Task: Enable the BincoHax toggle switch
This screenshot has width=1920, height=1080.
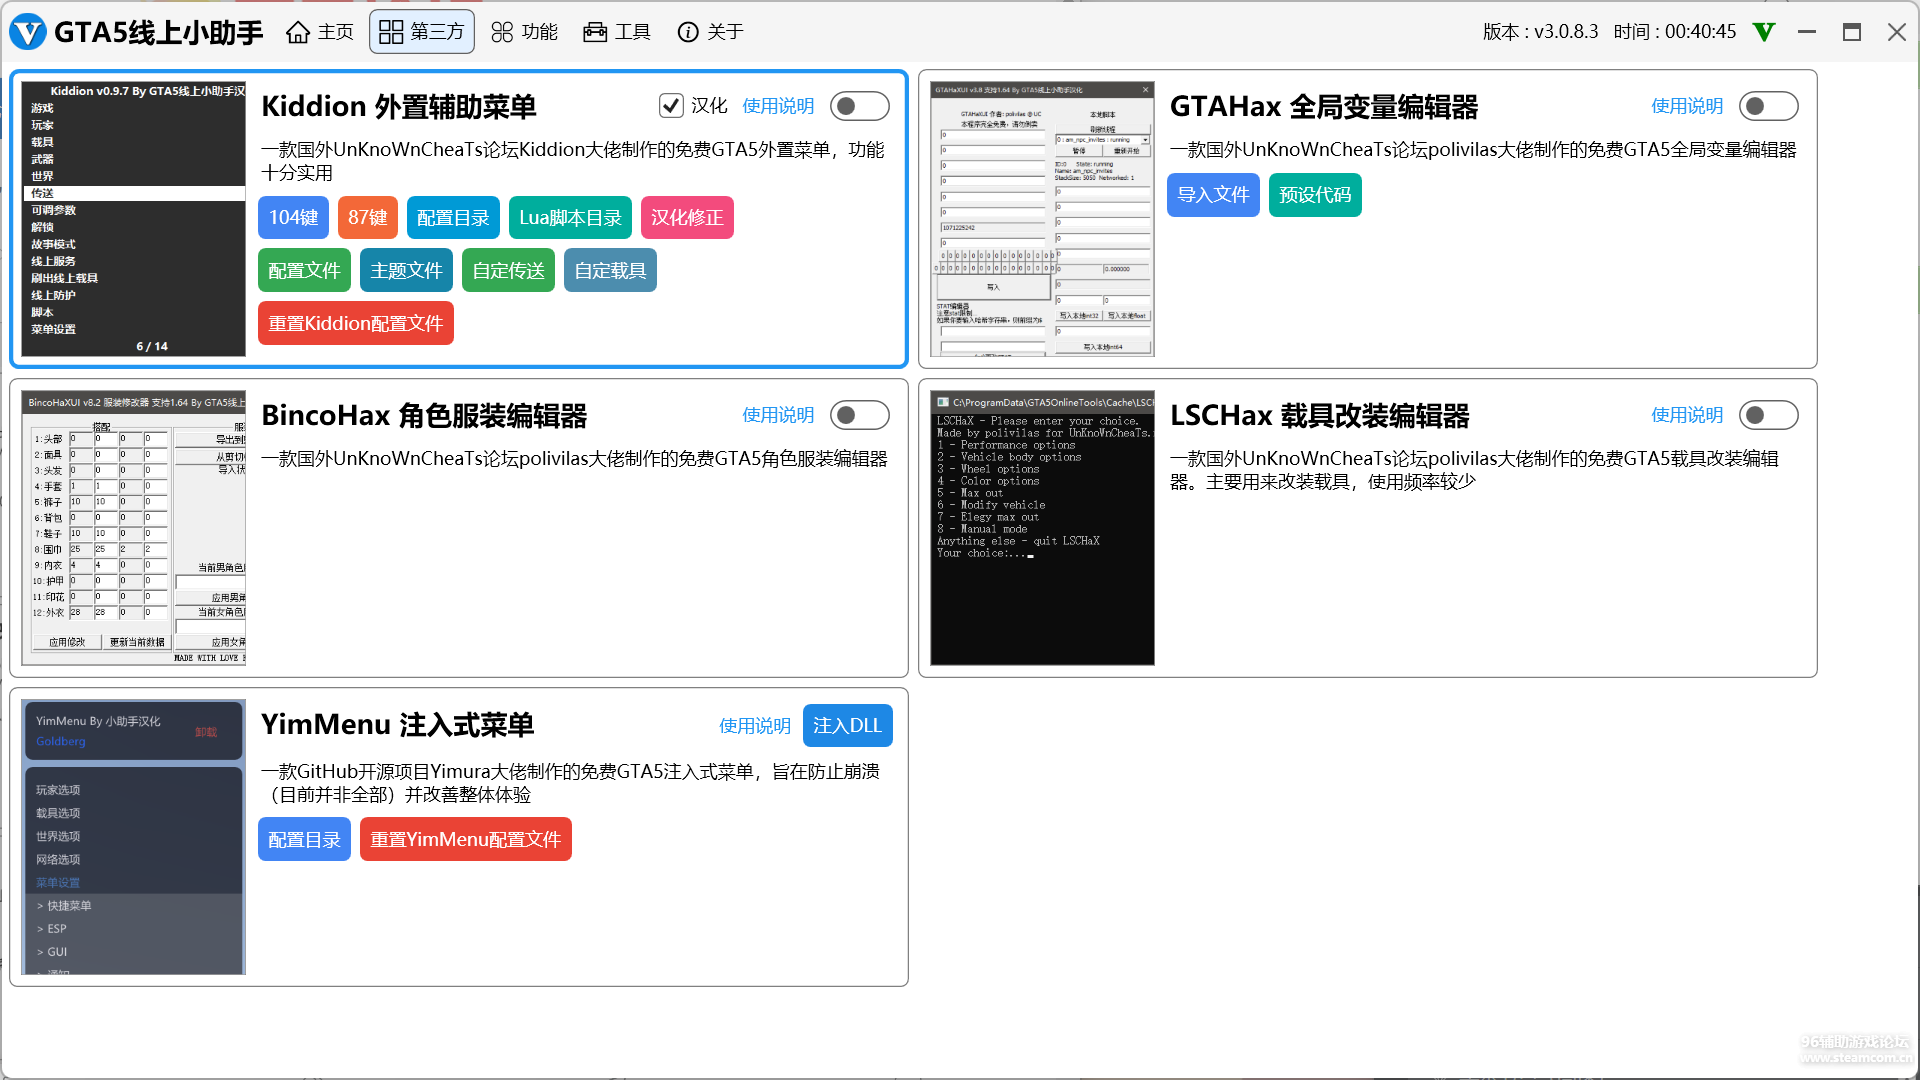Action: pyautogui.click(x=859, y=415)
